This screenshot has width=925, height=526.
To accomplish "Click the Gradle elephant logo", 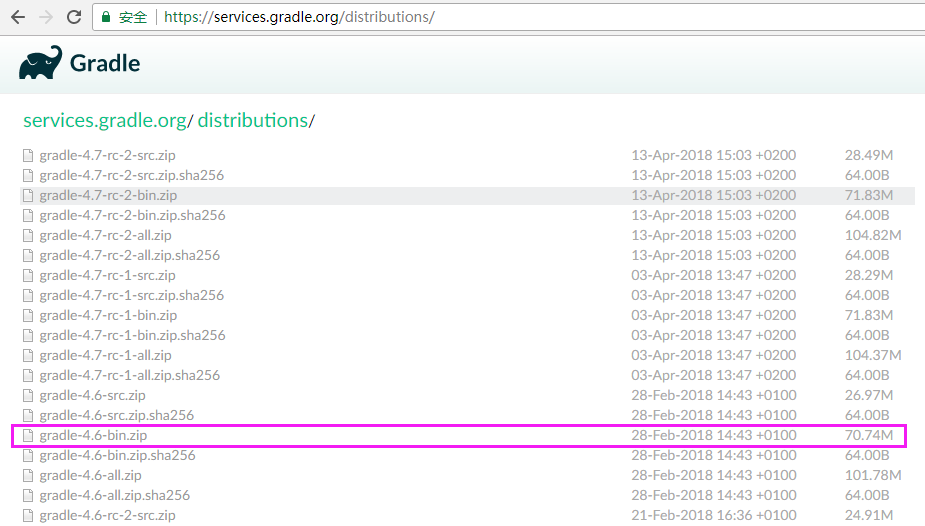I will coord(40,63).
